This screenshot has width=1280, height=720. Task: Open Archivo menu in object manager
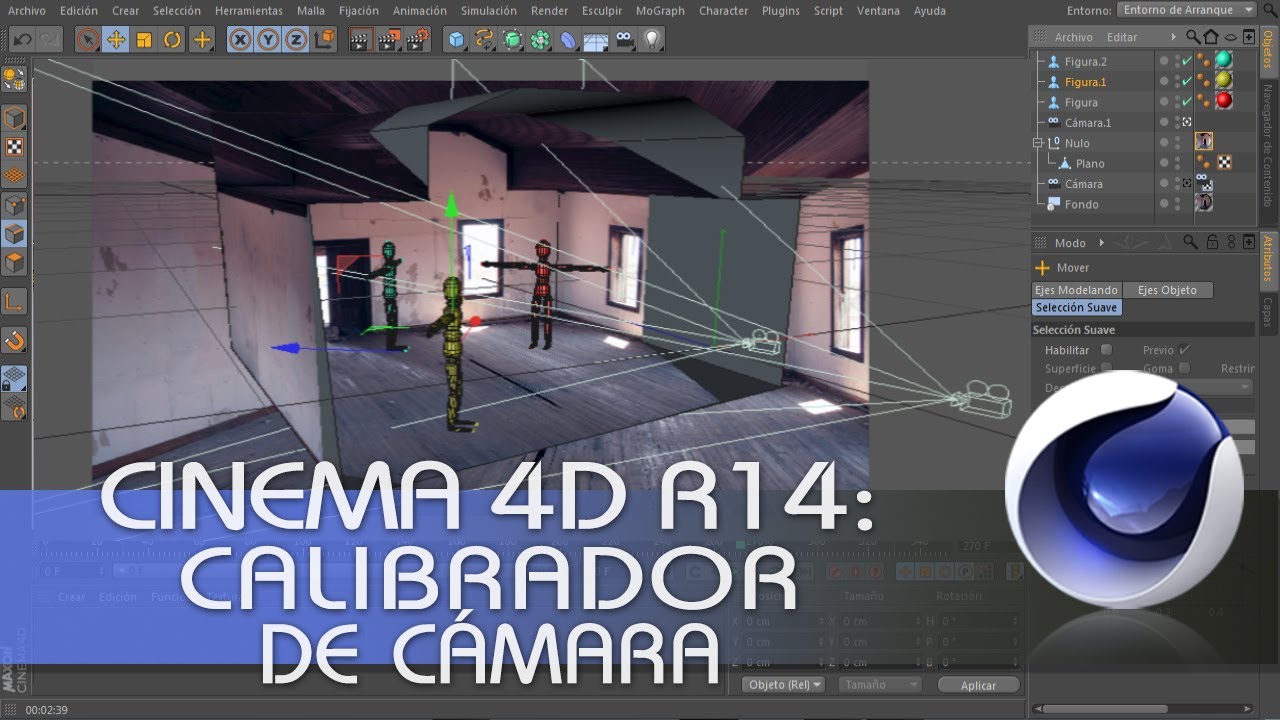(1073, 37)
